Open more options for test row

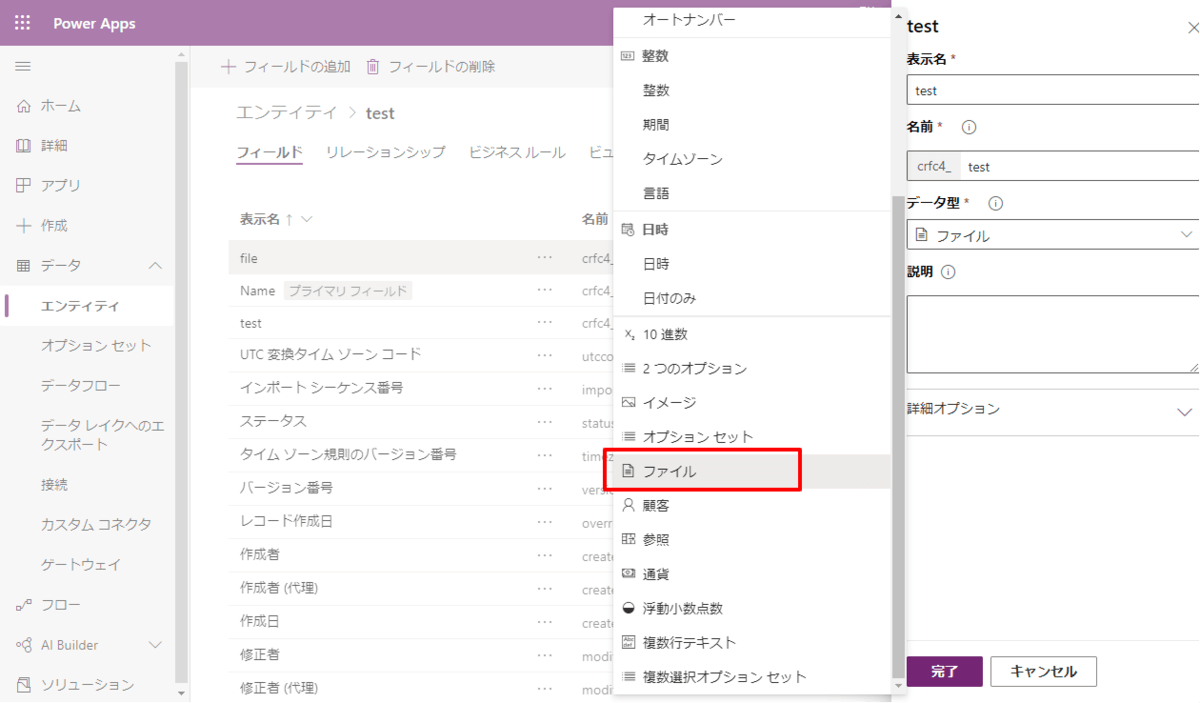coord(545,323)
